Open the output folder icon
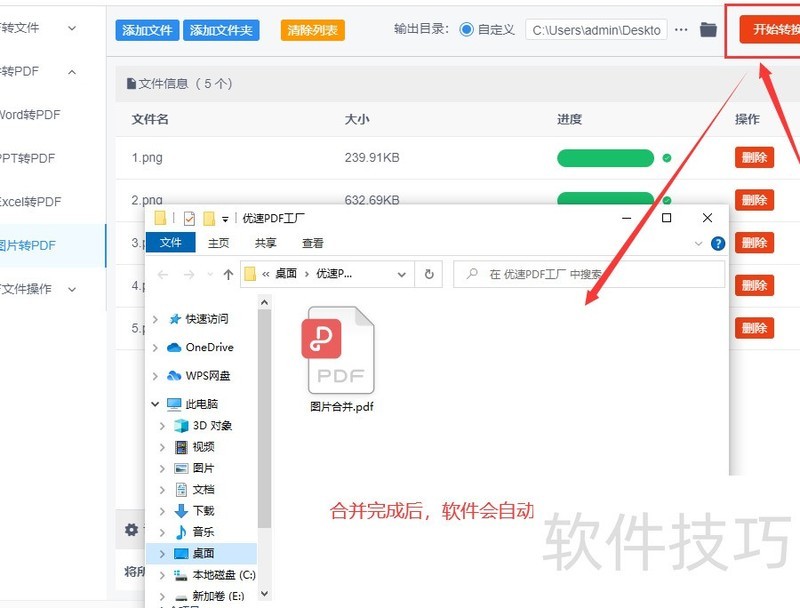This screenshot has width=800, height=608. click(708, 30)
